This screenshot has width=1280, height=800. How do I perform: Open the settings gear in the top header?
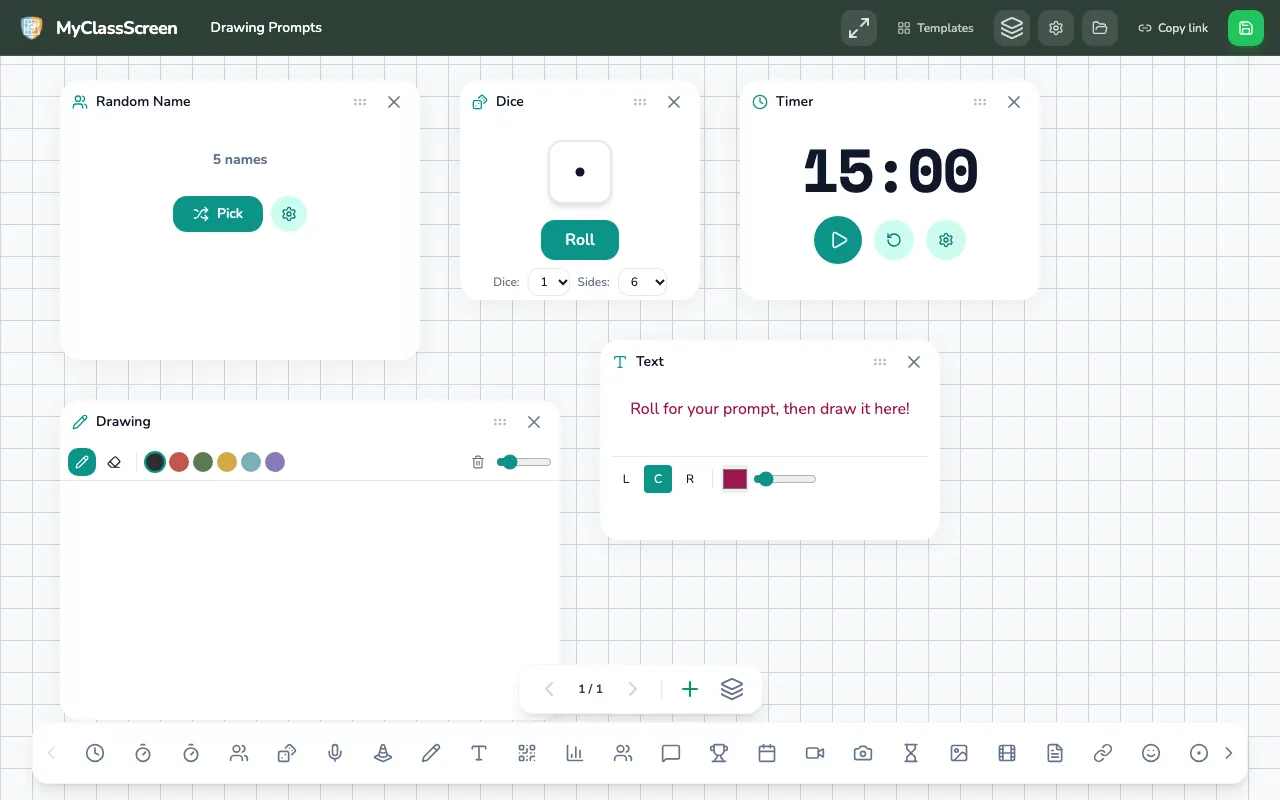pyautogui.click(x=1056, y=28)
